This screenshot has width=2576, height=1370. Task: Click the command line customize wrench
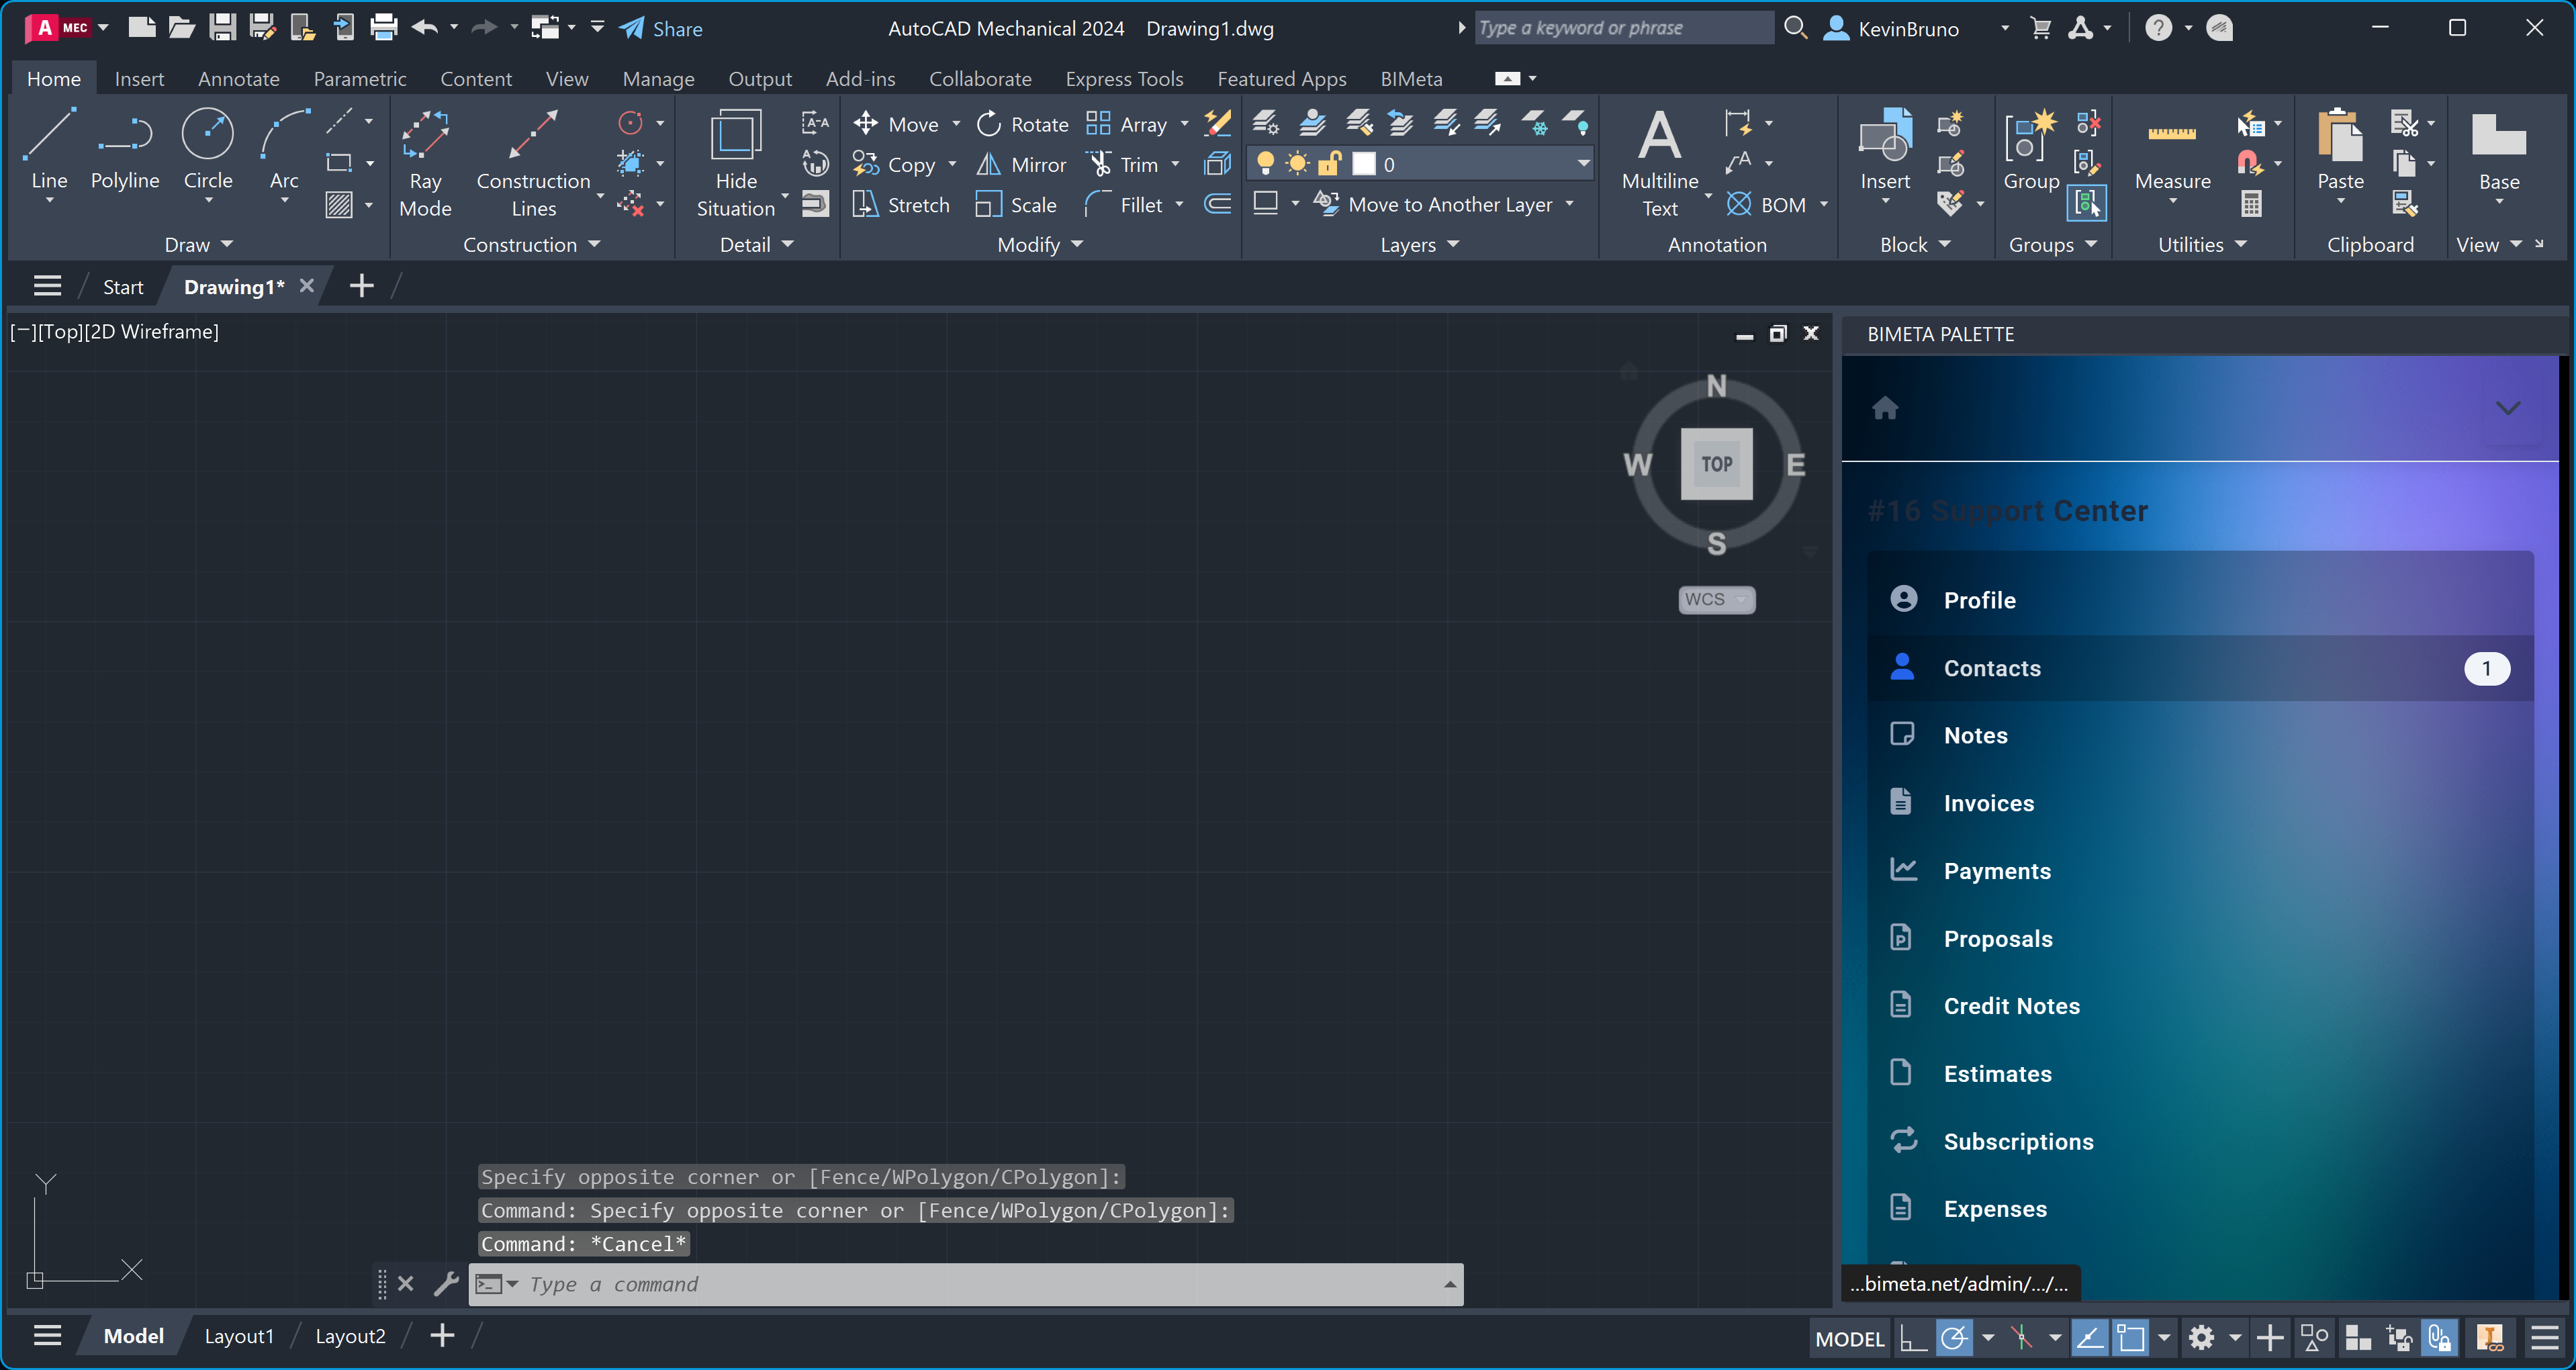pos(446,1283)
